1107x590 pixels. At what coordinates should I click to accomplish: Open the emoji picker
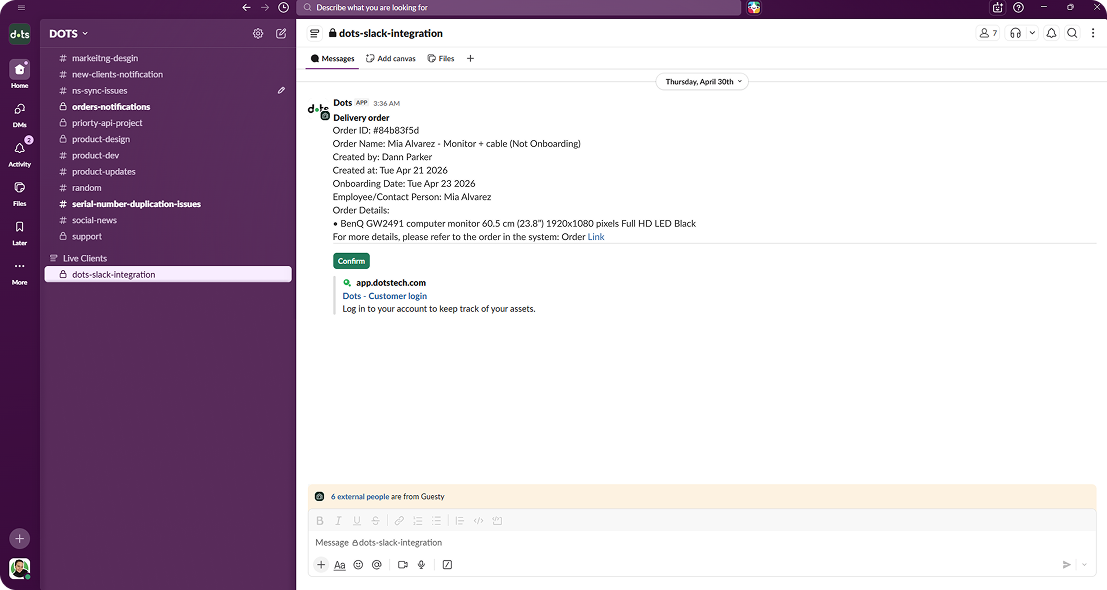click(x=358, y=565)
